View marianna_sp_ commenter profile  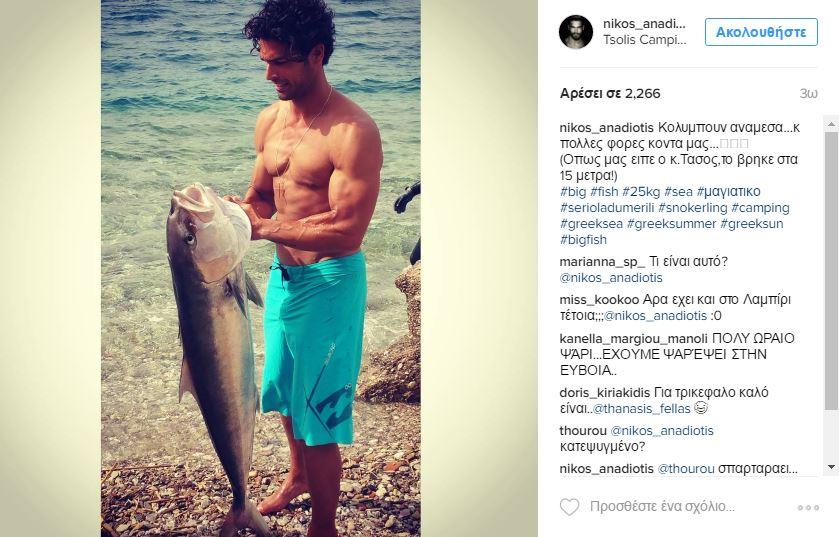pos(602,262)
